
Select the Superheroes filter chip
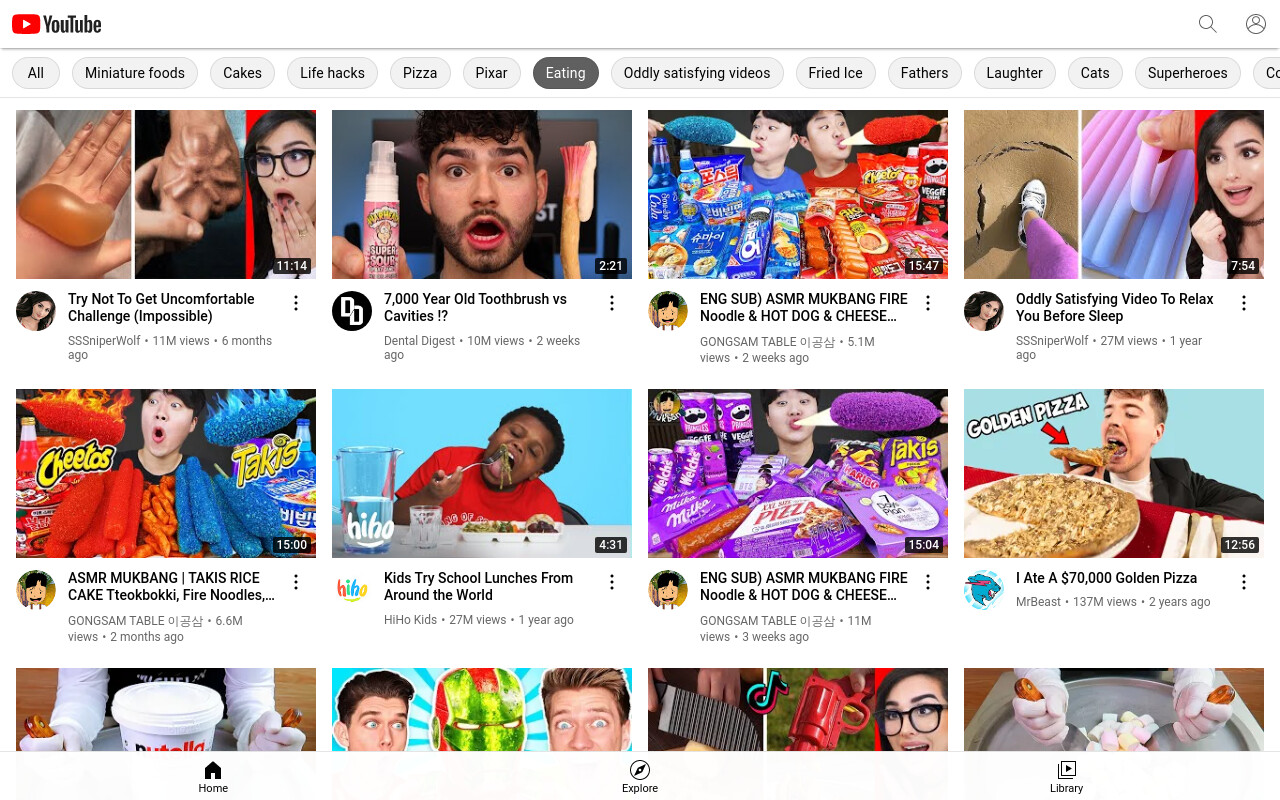1188,73
